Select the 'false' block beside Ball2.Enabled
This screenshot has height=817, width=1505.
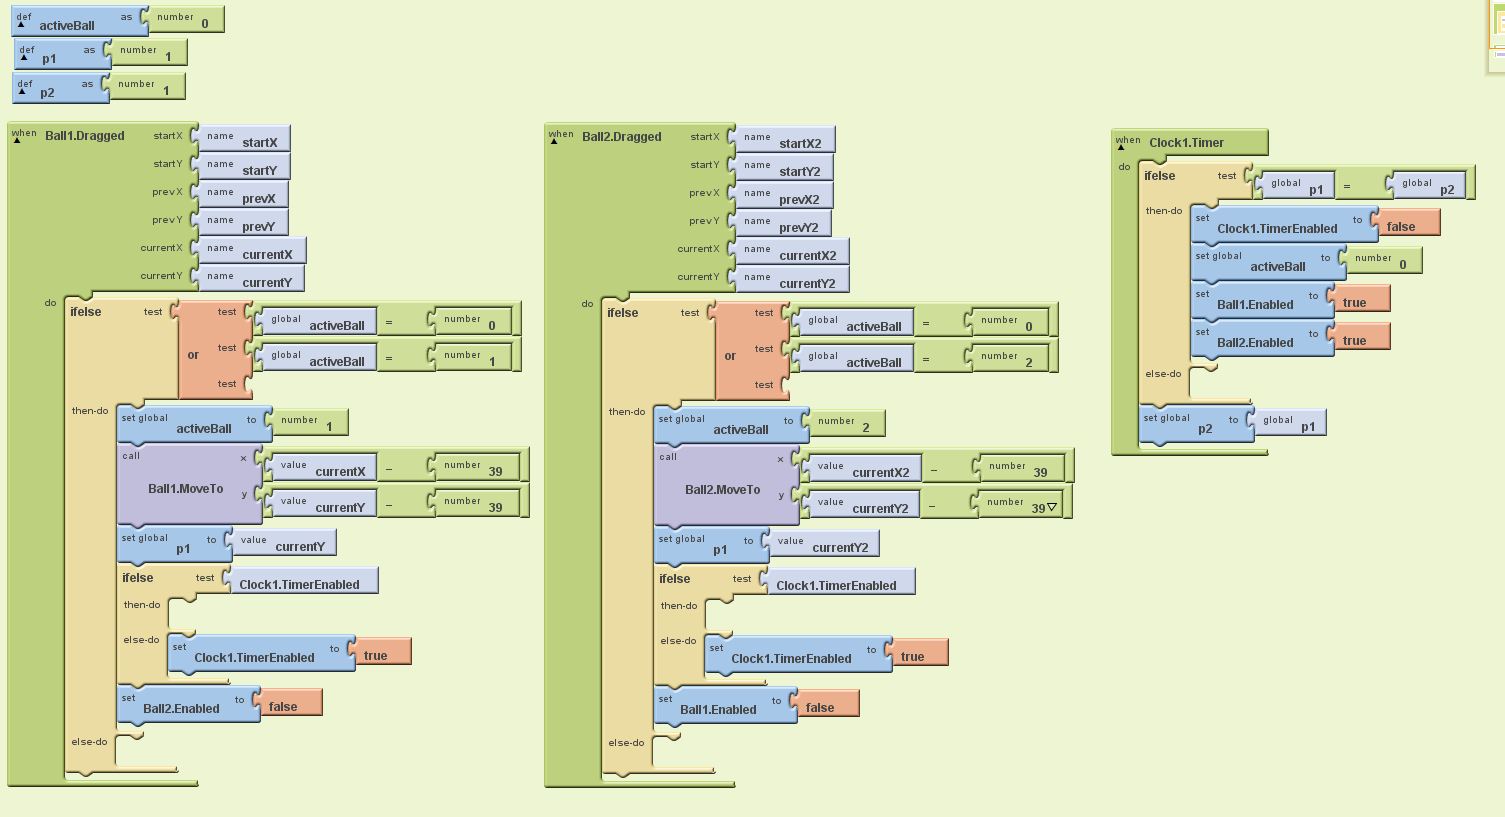(290, 704)
